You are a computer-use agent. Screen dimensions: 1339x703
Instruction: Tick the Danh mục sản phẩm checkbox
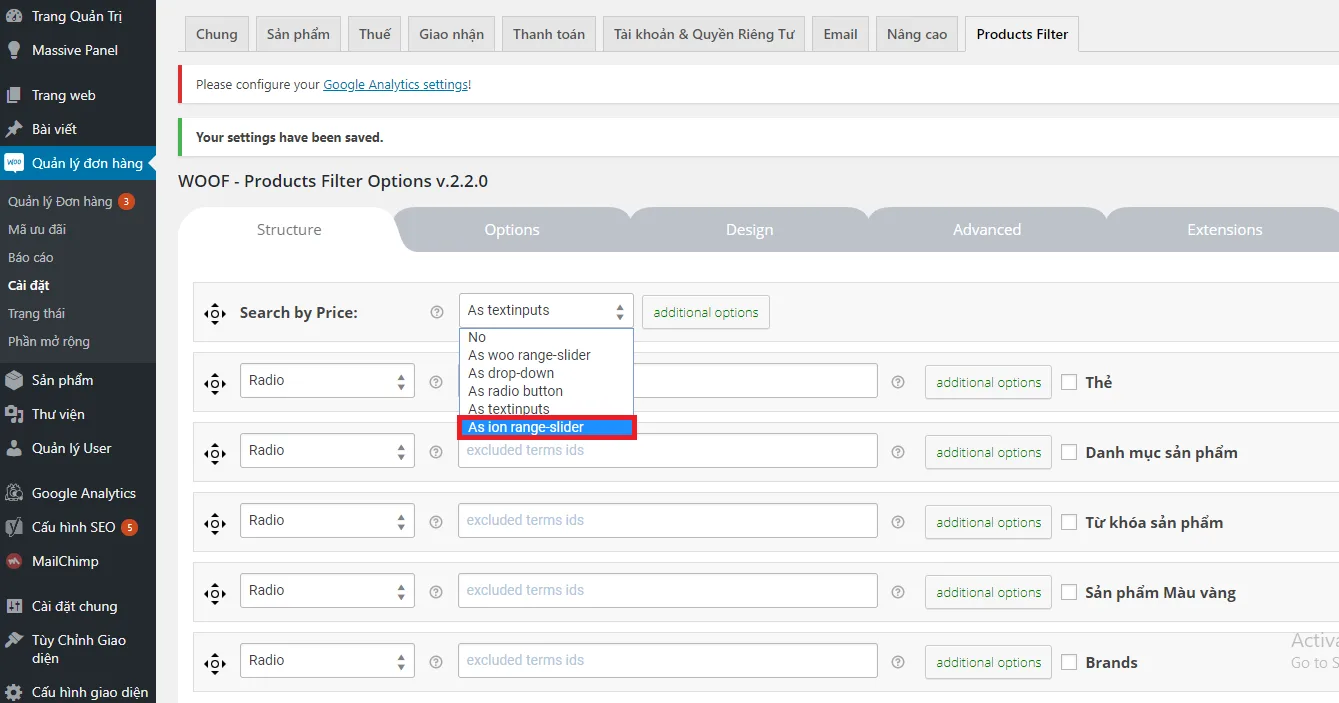click(1069, 452)
